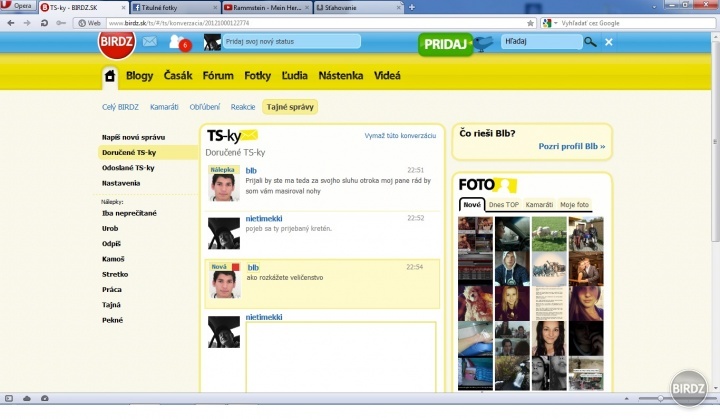Select the Nové photo tab
720x419 pixels.
[472, 205]
